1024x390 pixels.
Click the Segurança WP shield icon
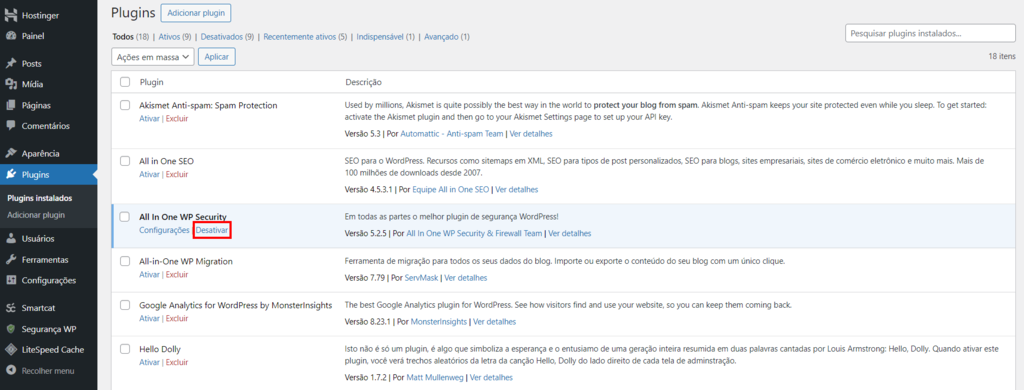(x=10, y=329)
